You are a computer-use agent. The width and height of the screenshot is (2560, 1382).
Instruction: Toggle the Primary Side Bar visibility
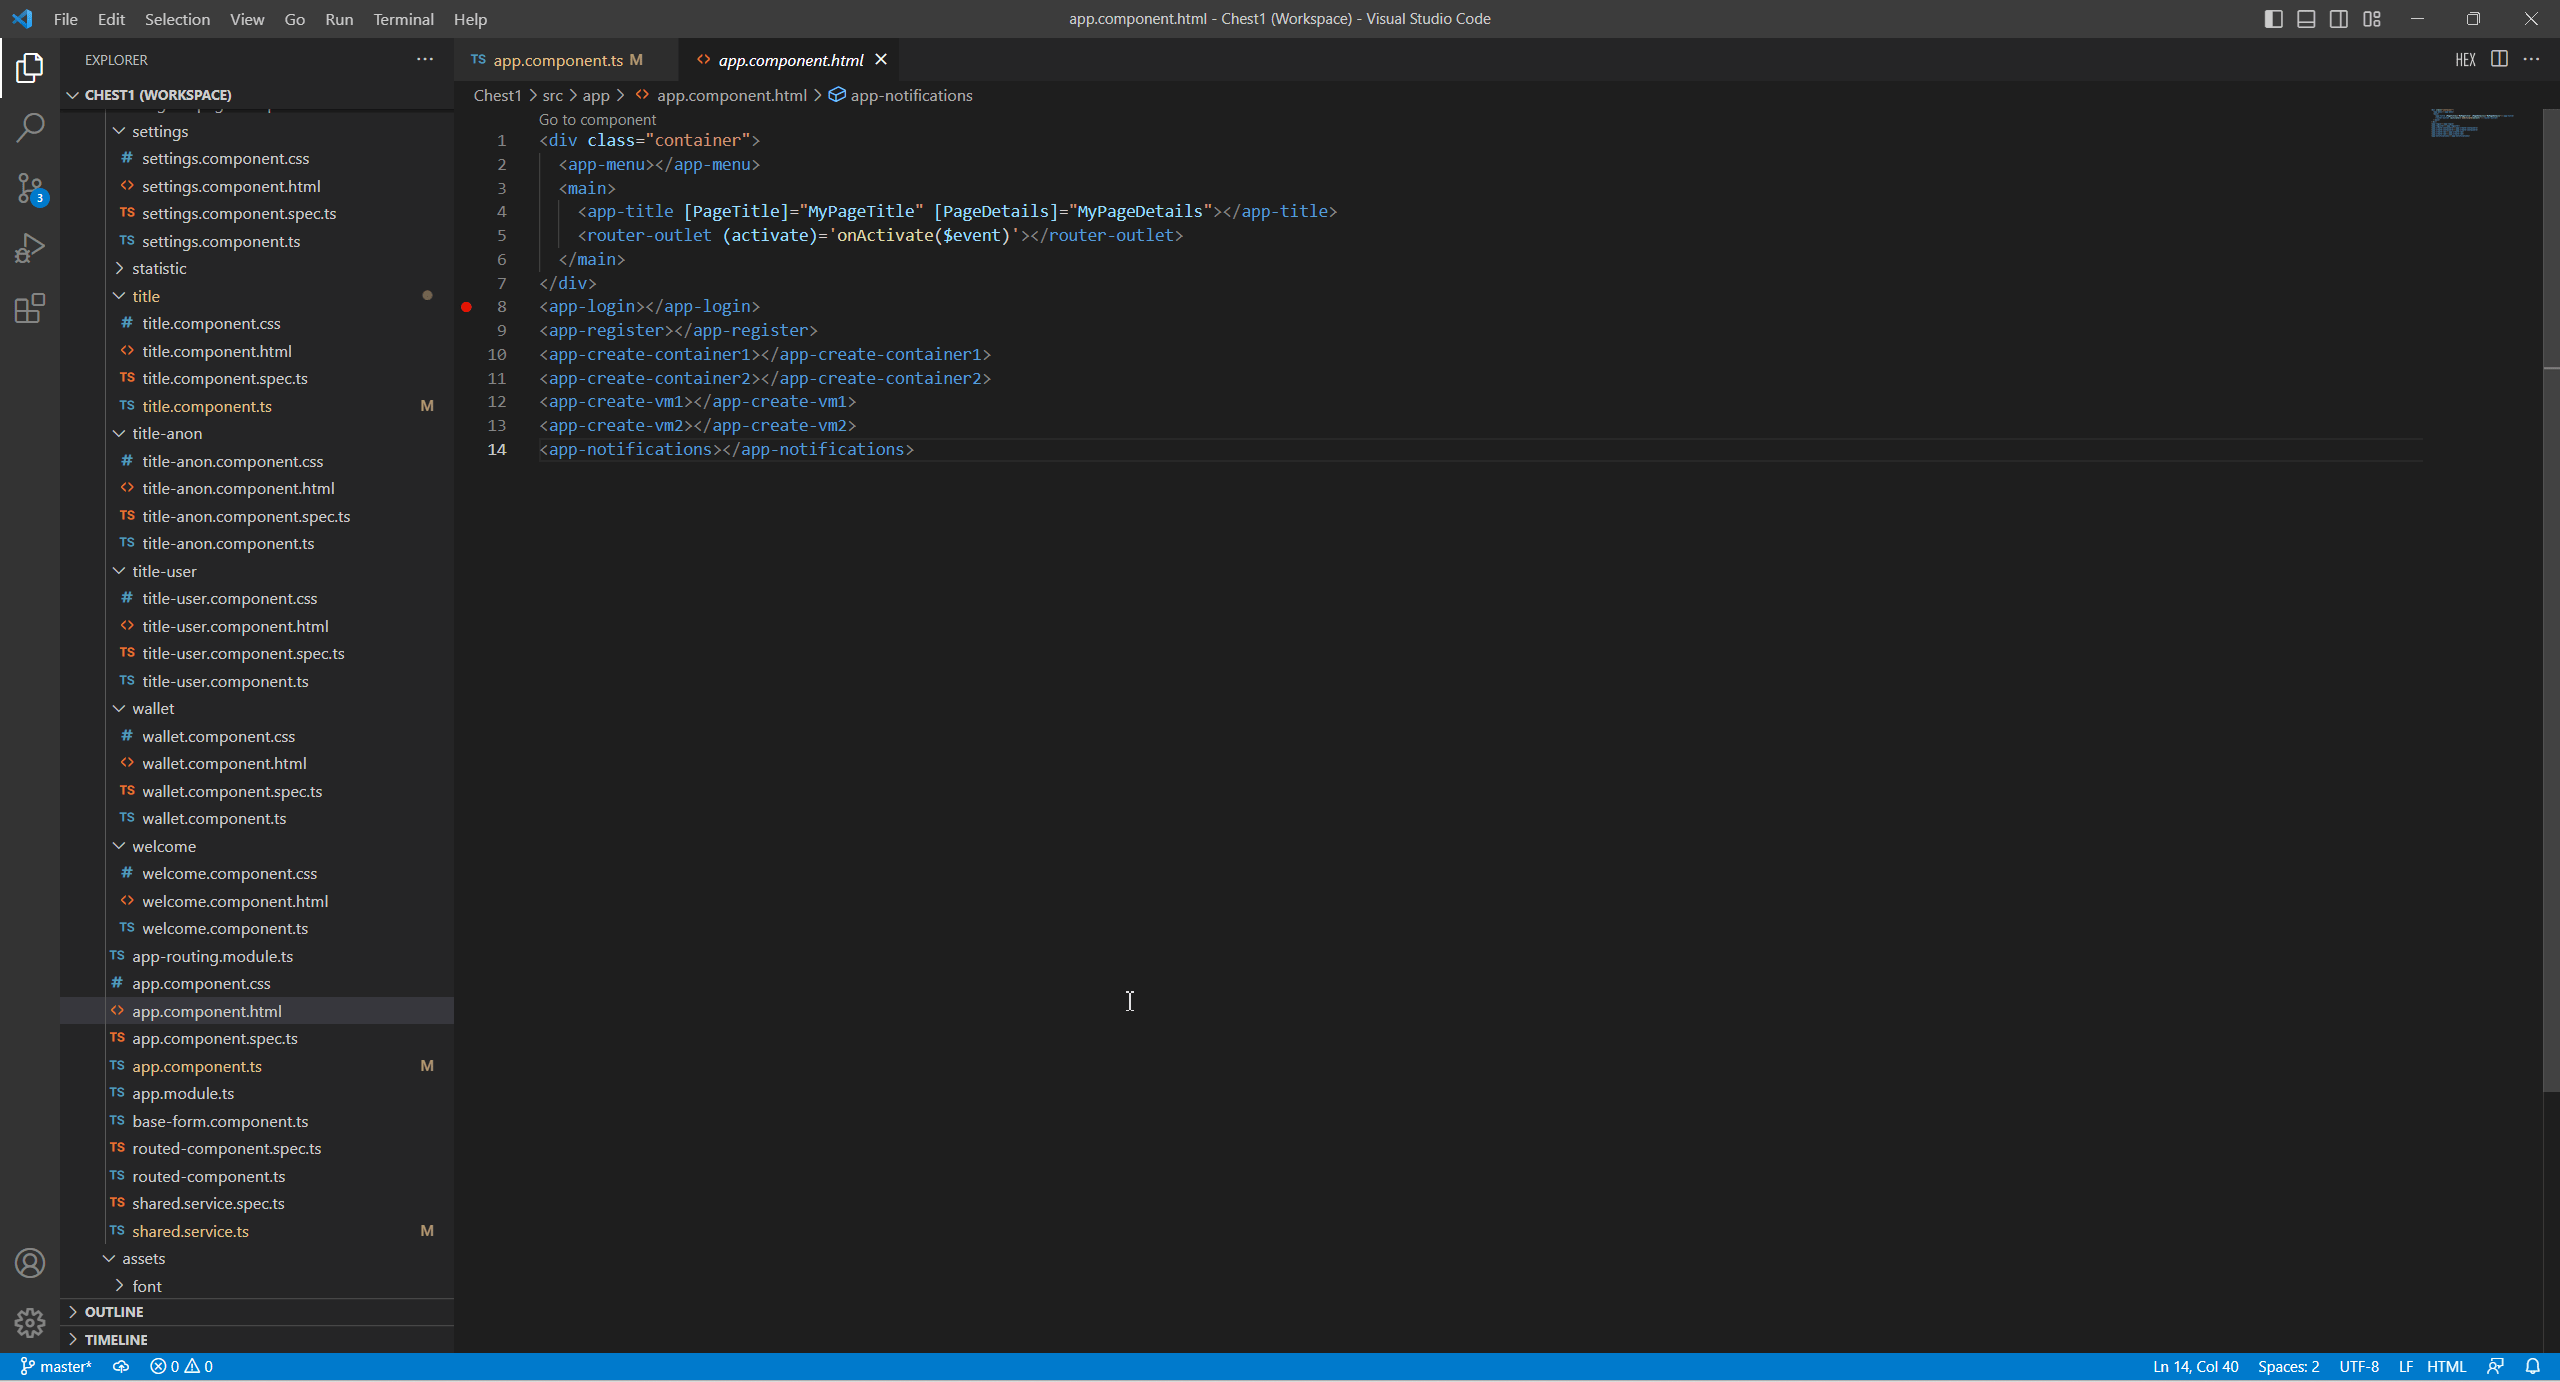click(x=2272, y=18)
